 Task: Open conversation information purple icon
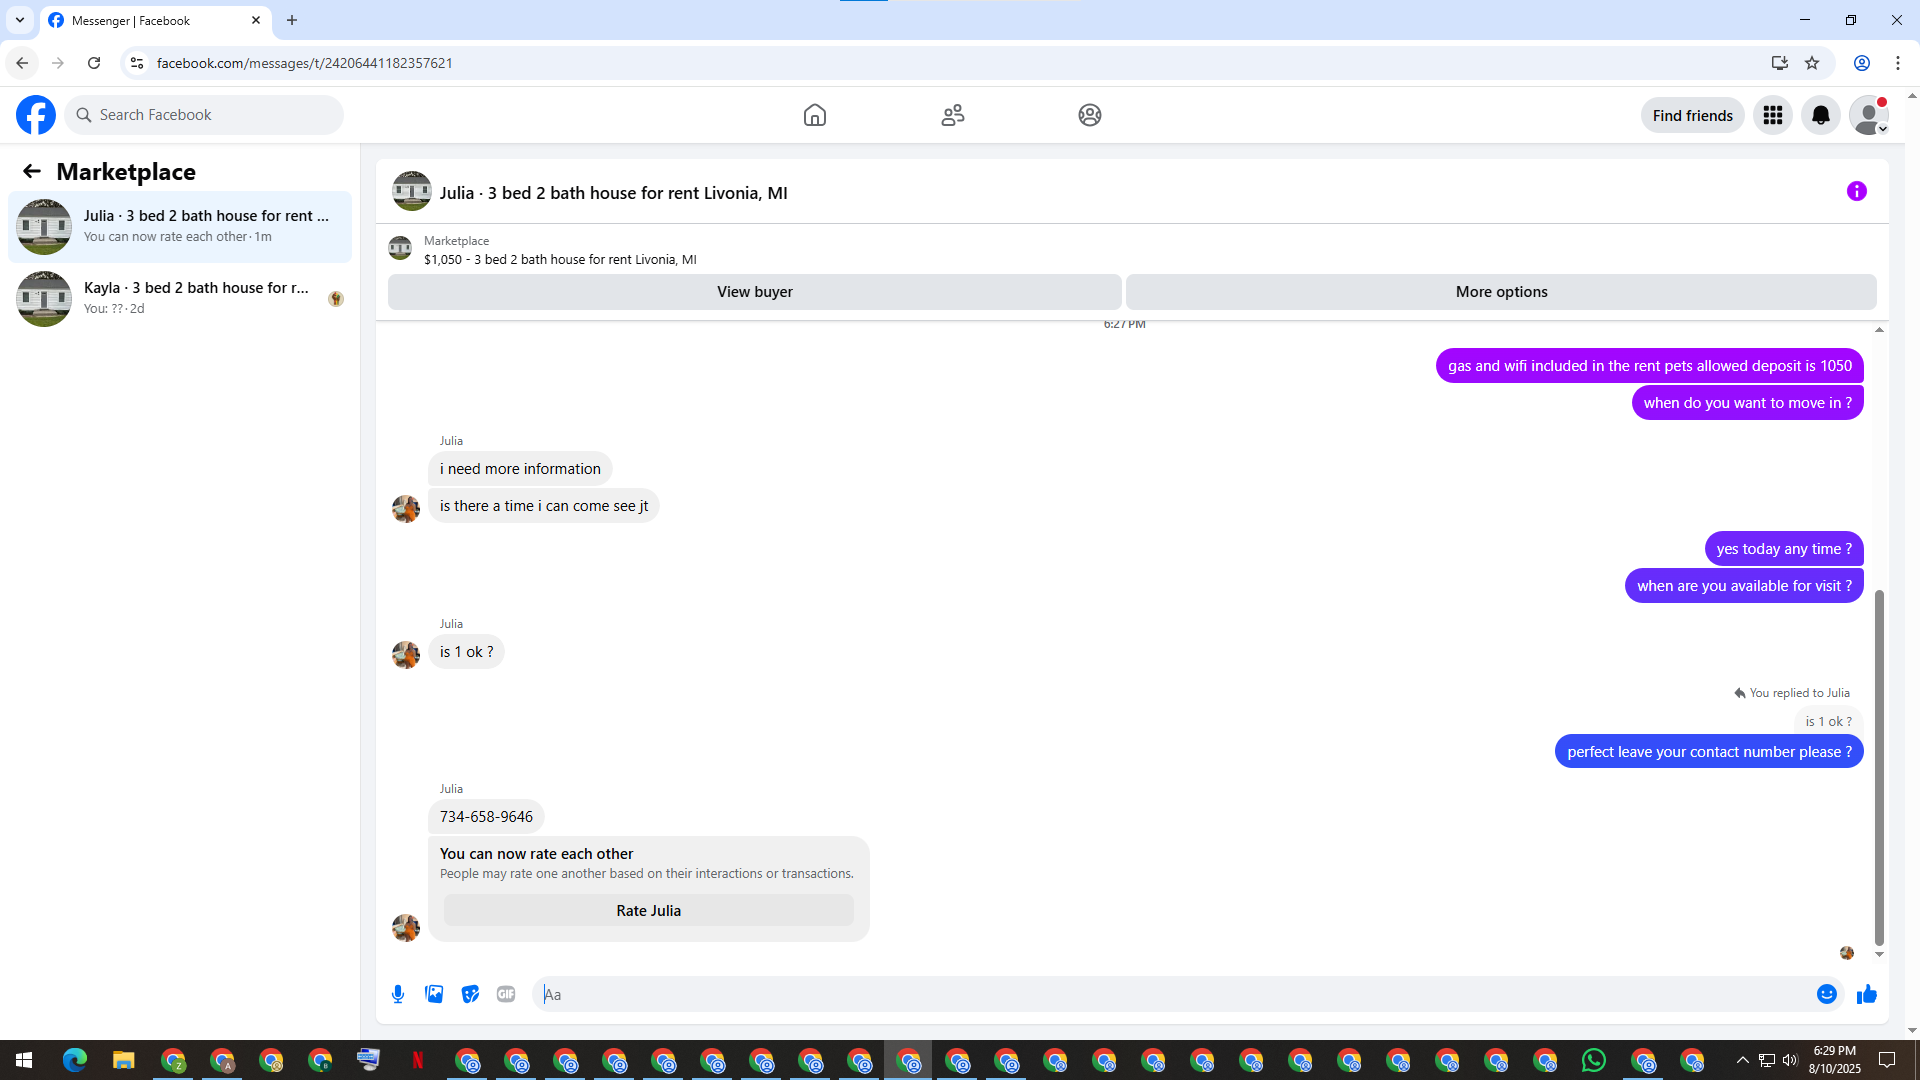click(1856, 191)
